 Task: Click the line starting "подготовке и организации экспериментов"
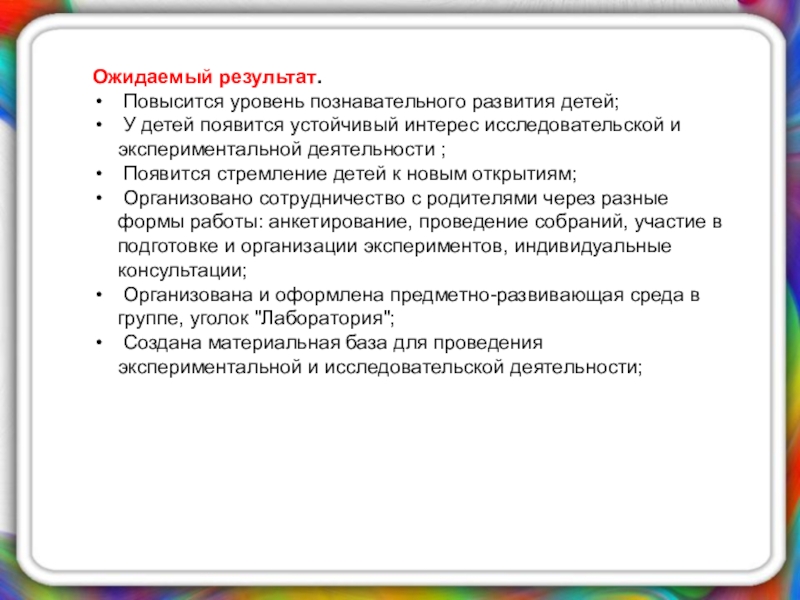click(x=395, y=246)
